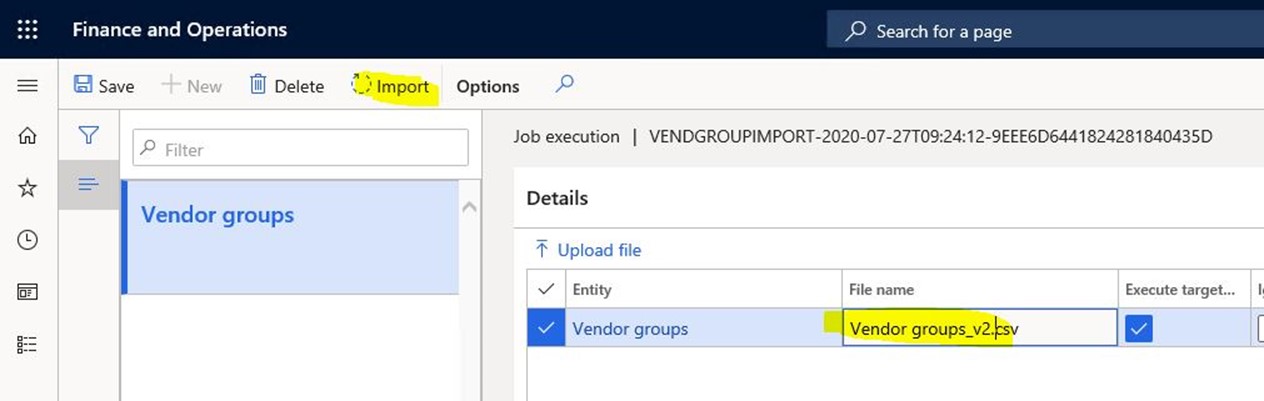
Task: Toggle the Vendor groups row selection checkbox
Action: 546,328
